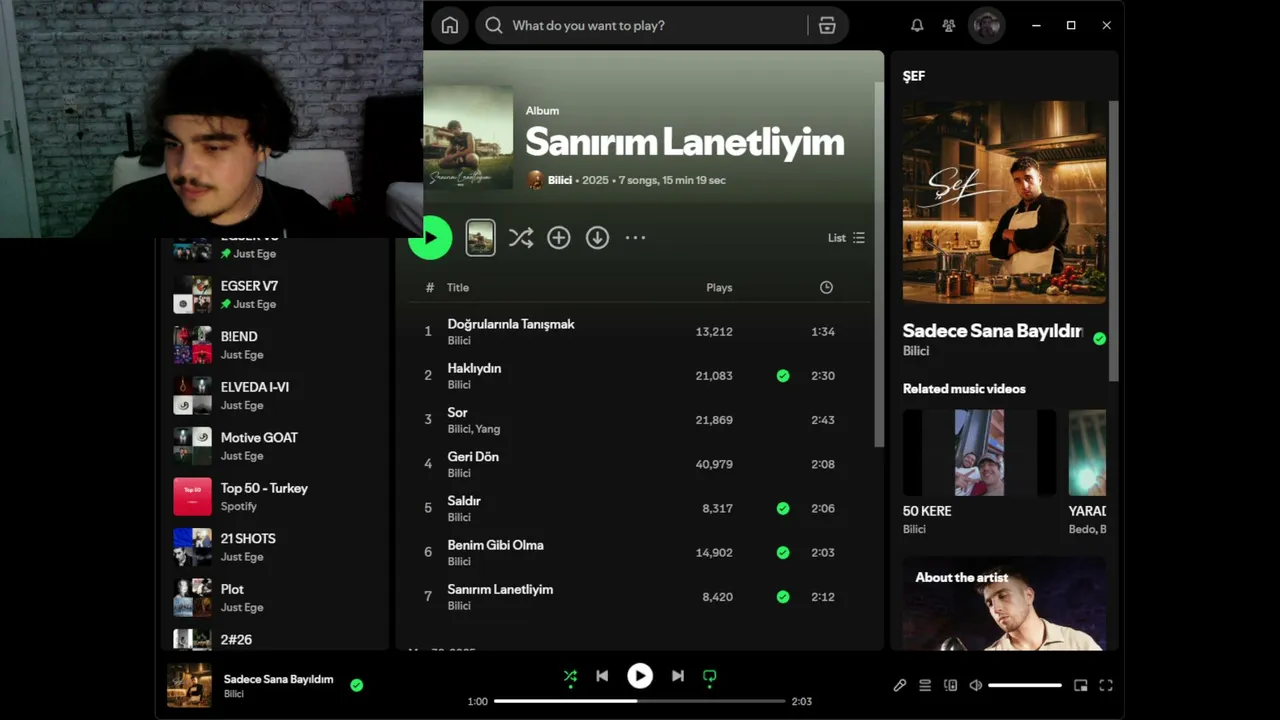Image resolution: width=1280 pixels, height=720 pixels.
Task: Open more options for the album
Action: [635, 238]
